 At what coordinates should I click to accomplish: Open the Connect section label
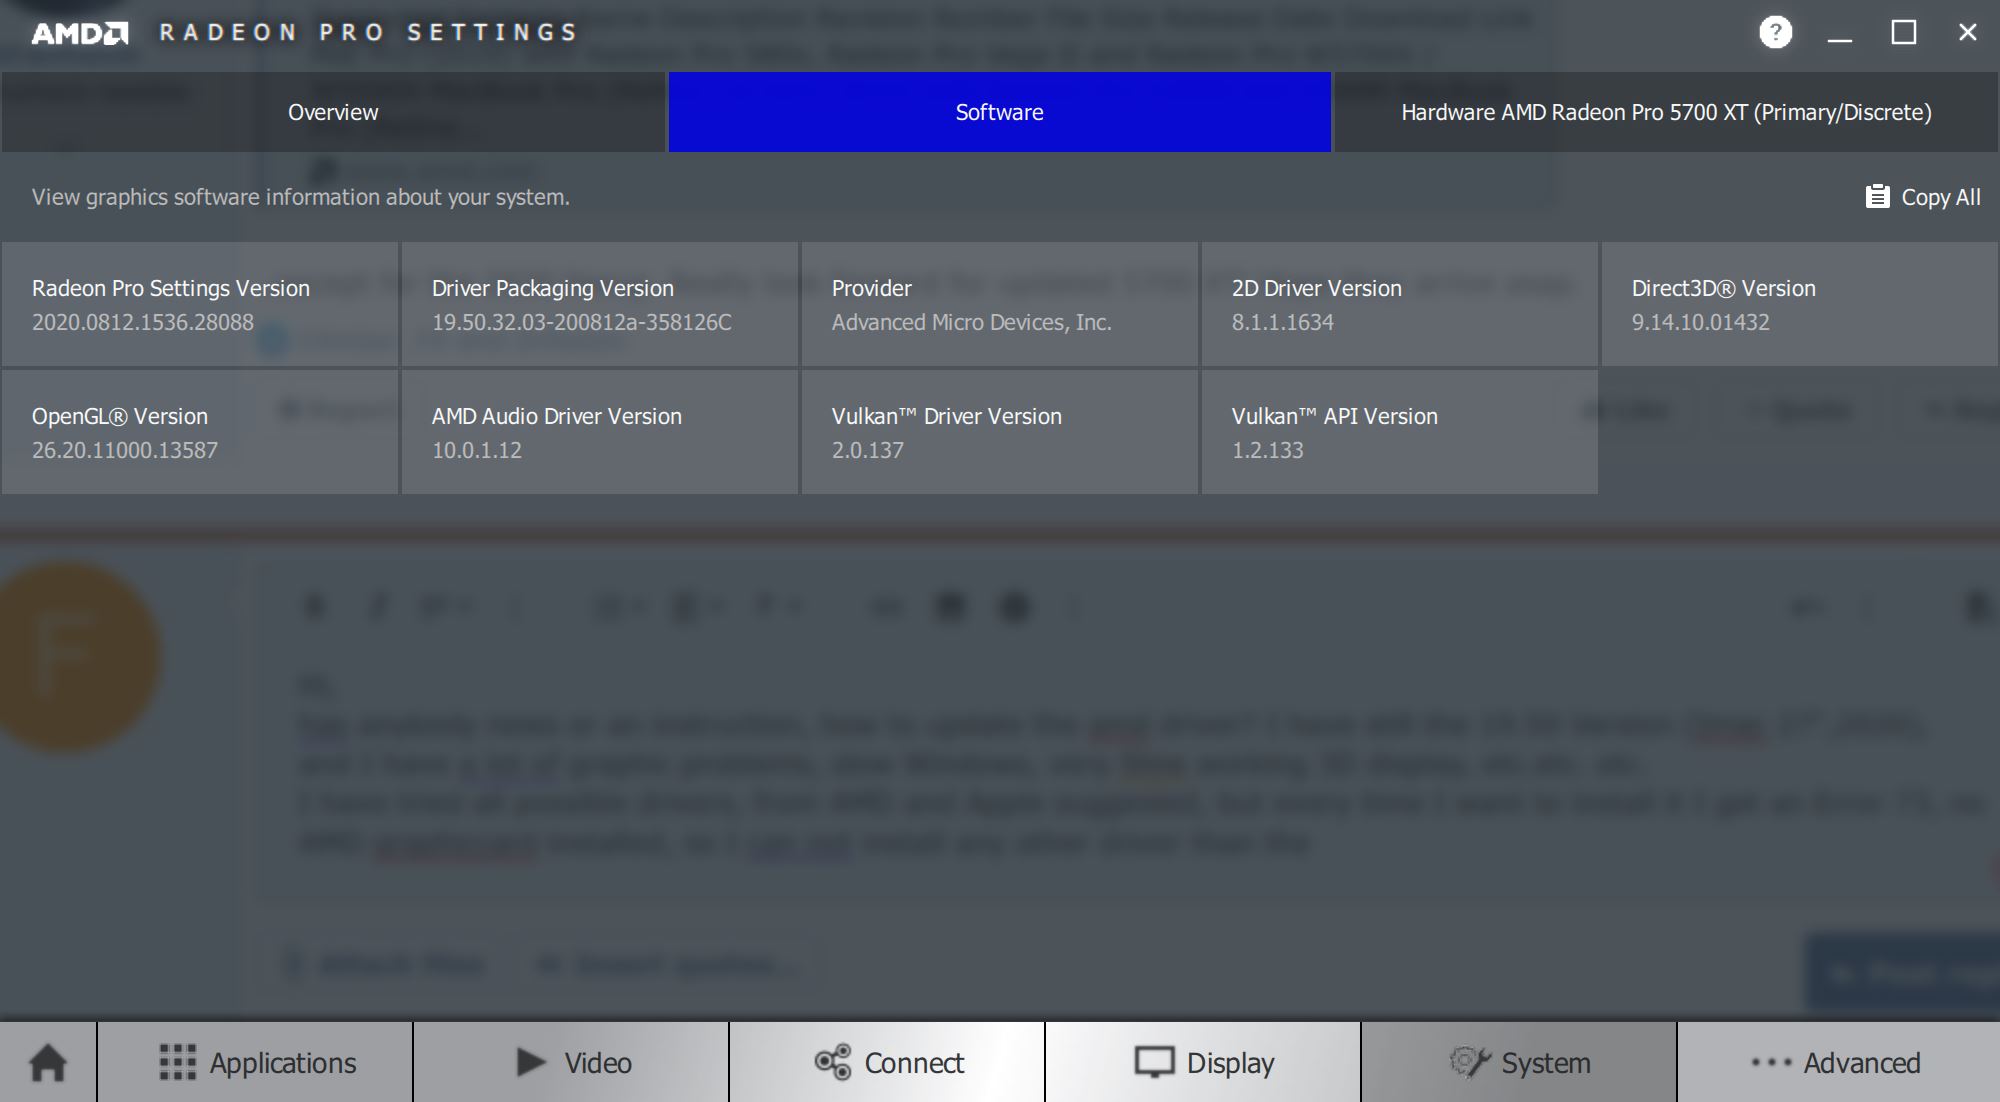(914, 1063)
